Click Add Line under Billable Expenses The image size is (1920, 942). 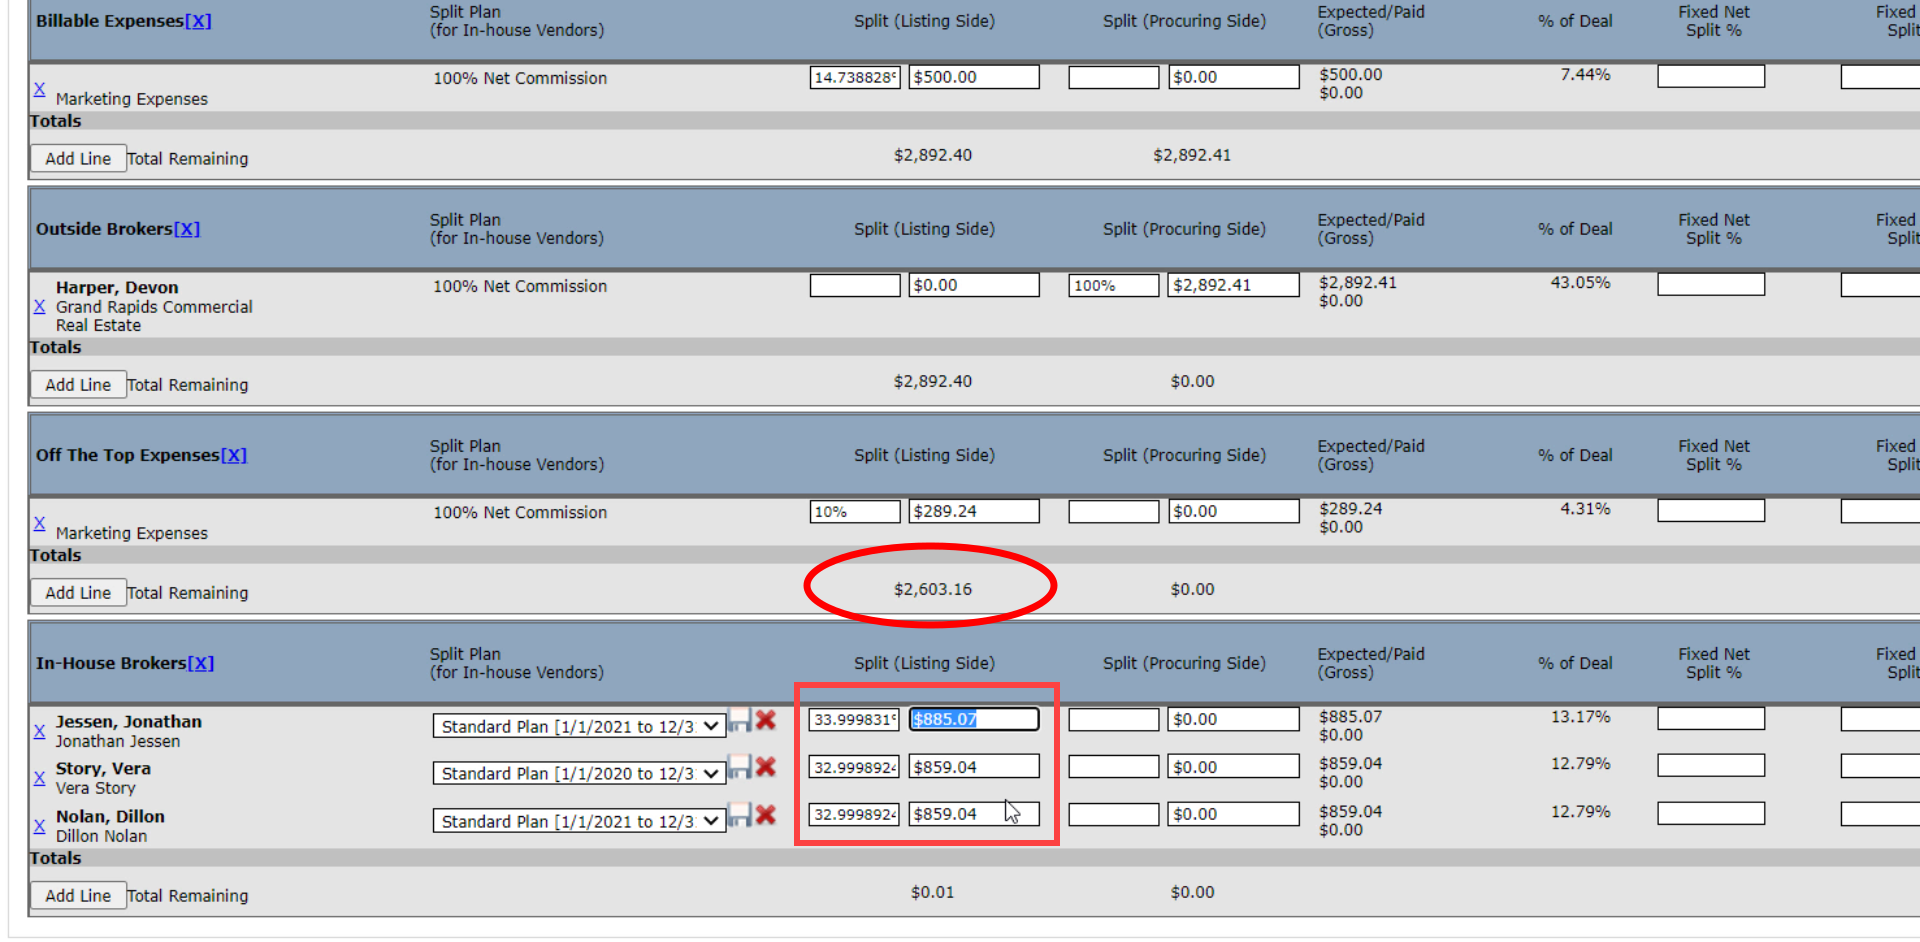click(78, 159)
